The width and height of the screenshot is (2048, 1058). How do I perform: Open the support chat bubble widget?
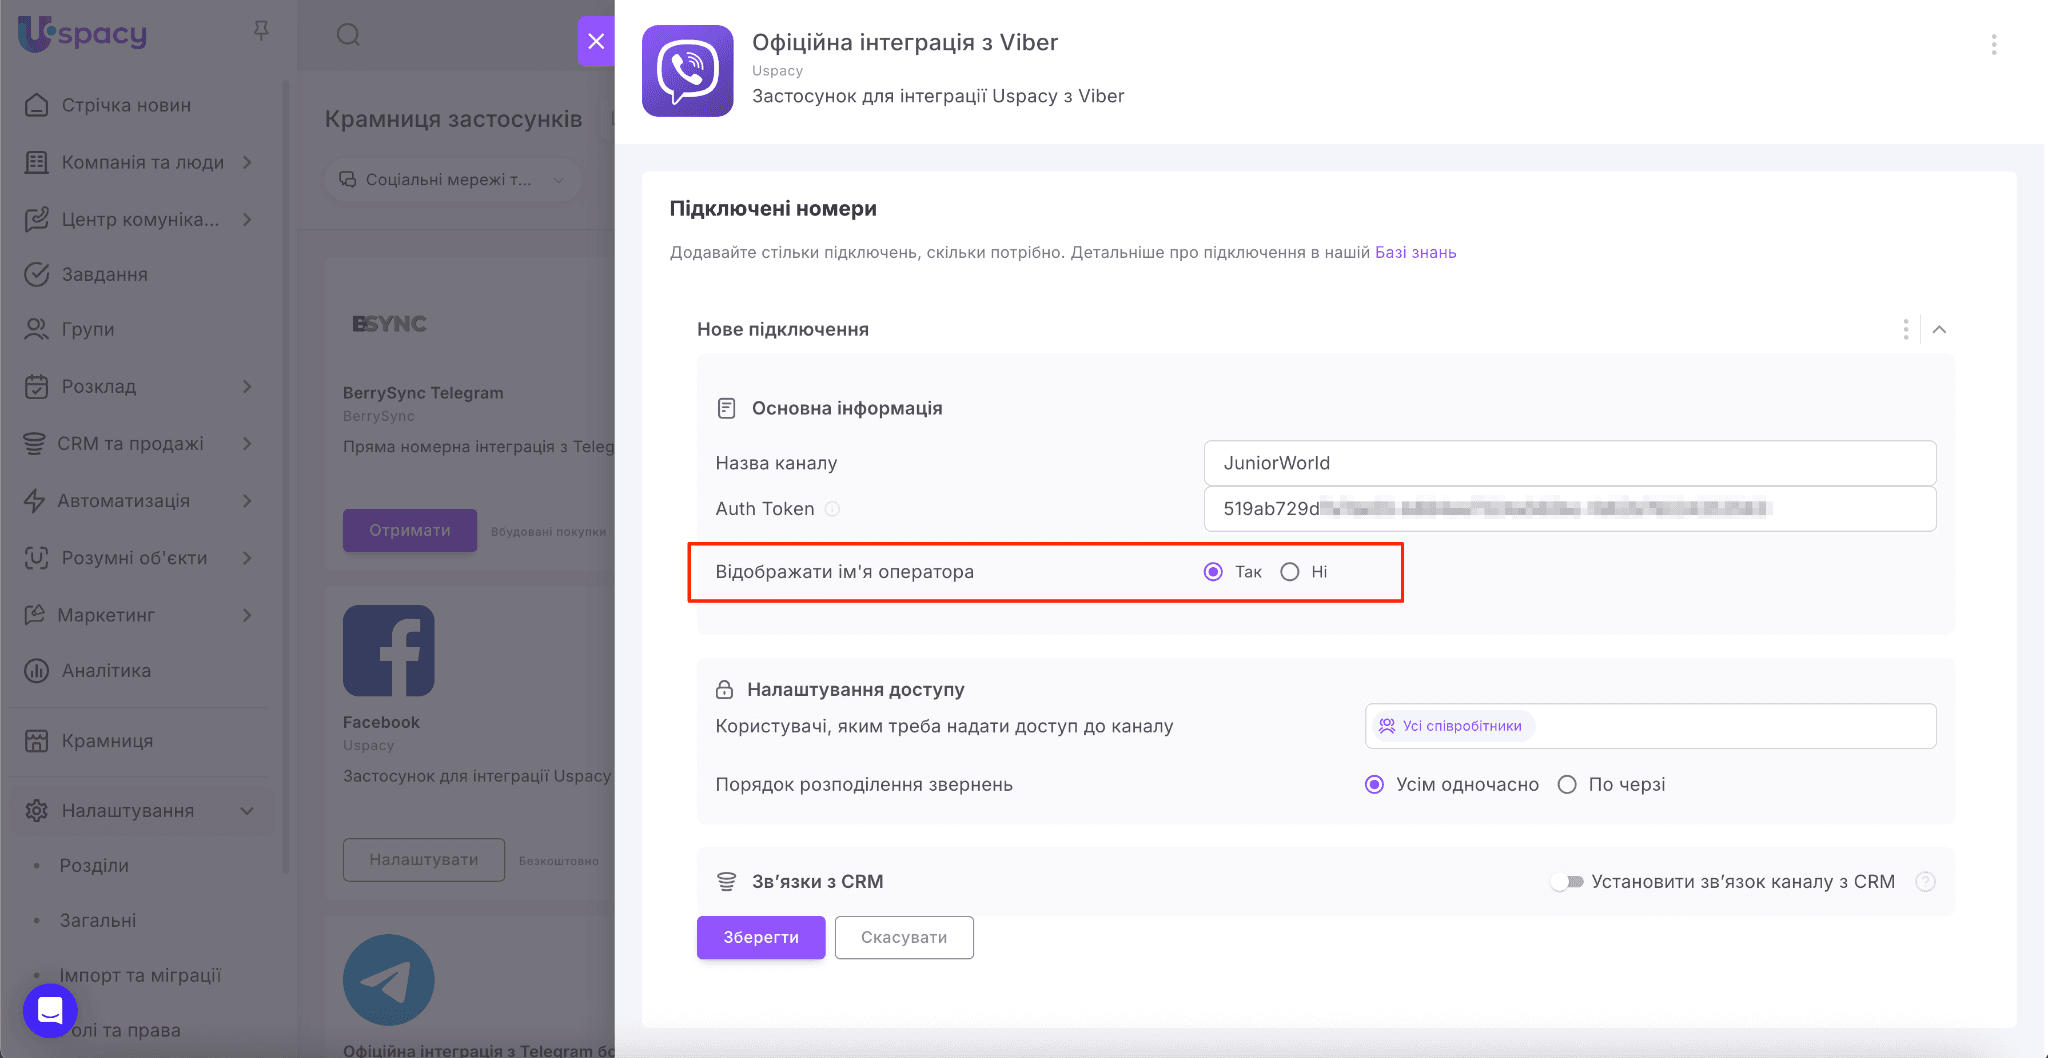tap(50, 1010)
